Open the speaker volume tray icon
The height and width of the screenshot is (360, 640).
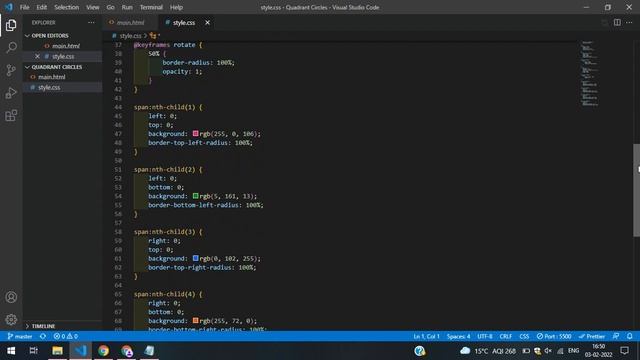[x=548, y=351]
